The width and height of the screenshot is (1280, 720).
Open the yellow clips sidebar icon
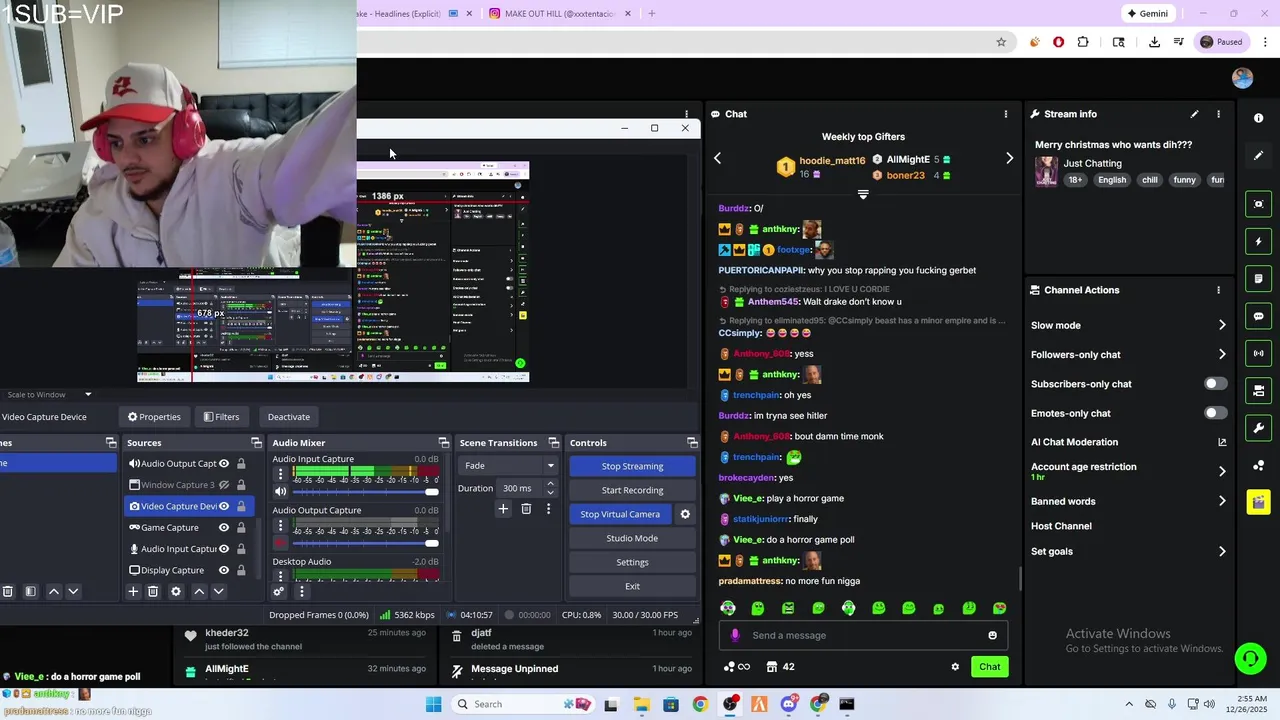(1258, 501)
